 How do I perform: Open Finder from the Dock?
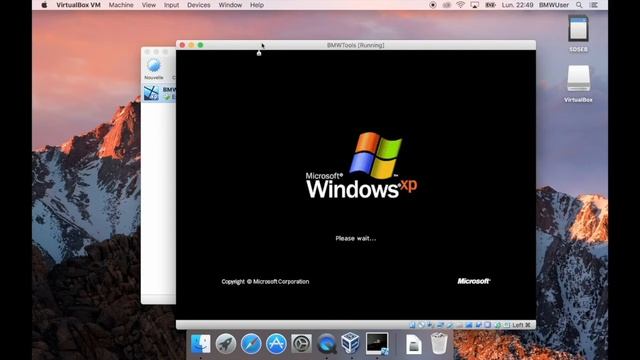tap(200, 344)
